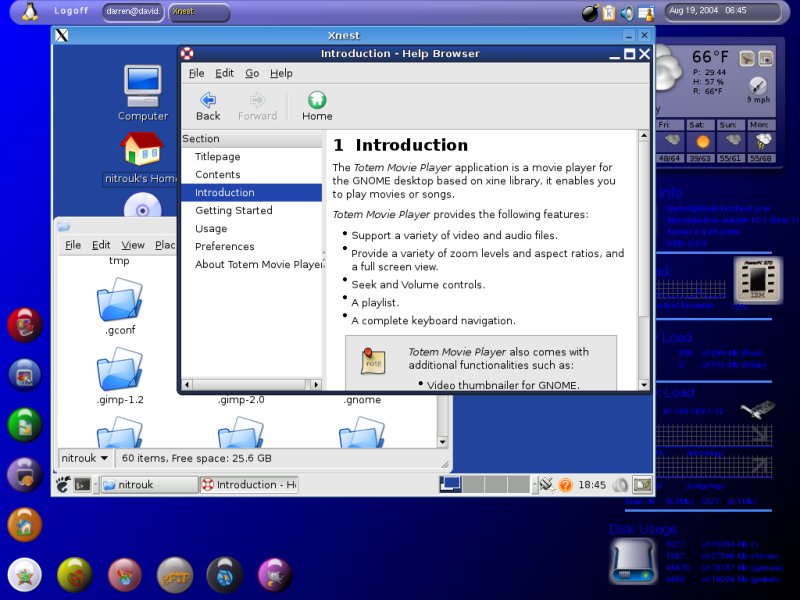This screenshot has width=800, height=600.
Task: Open the .gconf folder
Action: pos(119,300)
